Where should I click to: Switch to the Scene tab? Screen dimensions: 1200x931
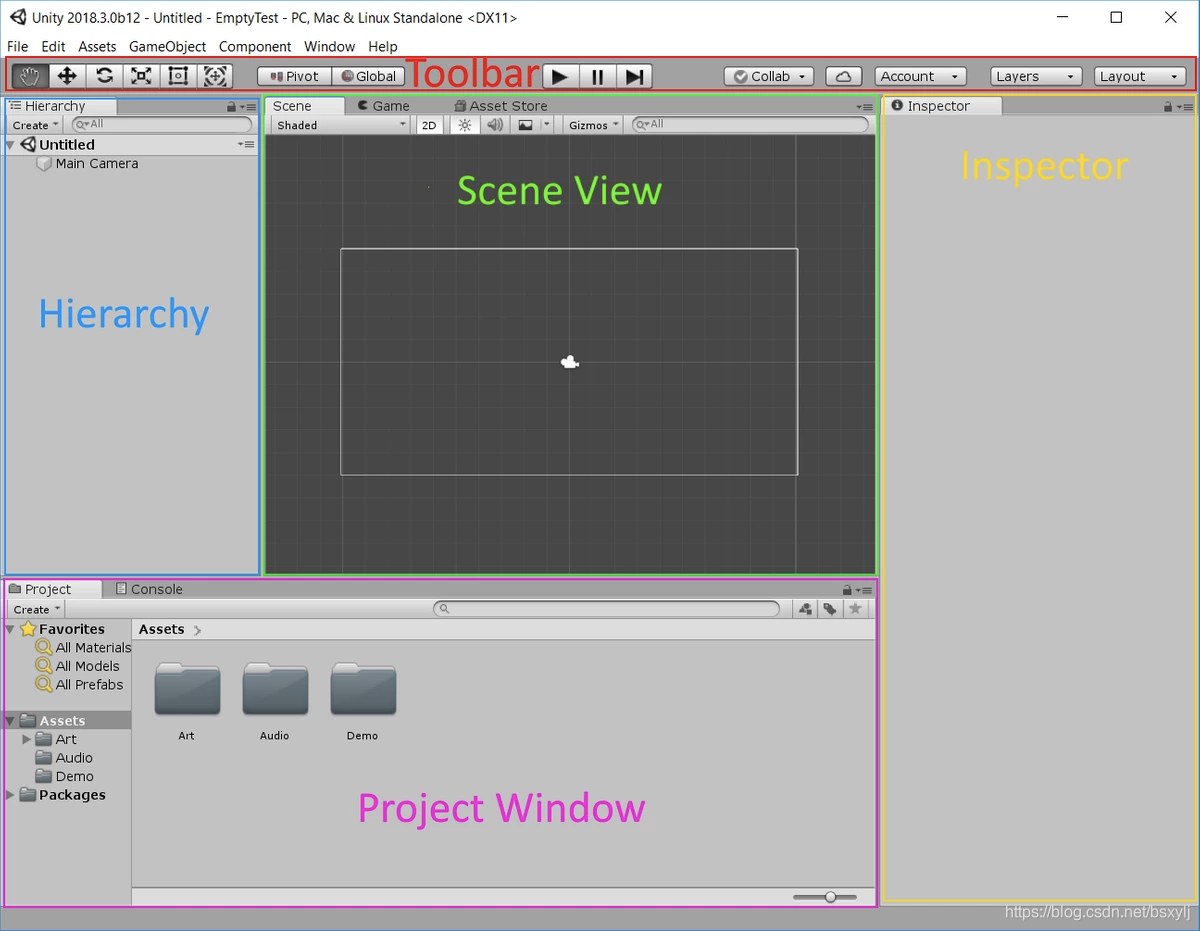(304, 105)
